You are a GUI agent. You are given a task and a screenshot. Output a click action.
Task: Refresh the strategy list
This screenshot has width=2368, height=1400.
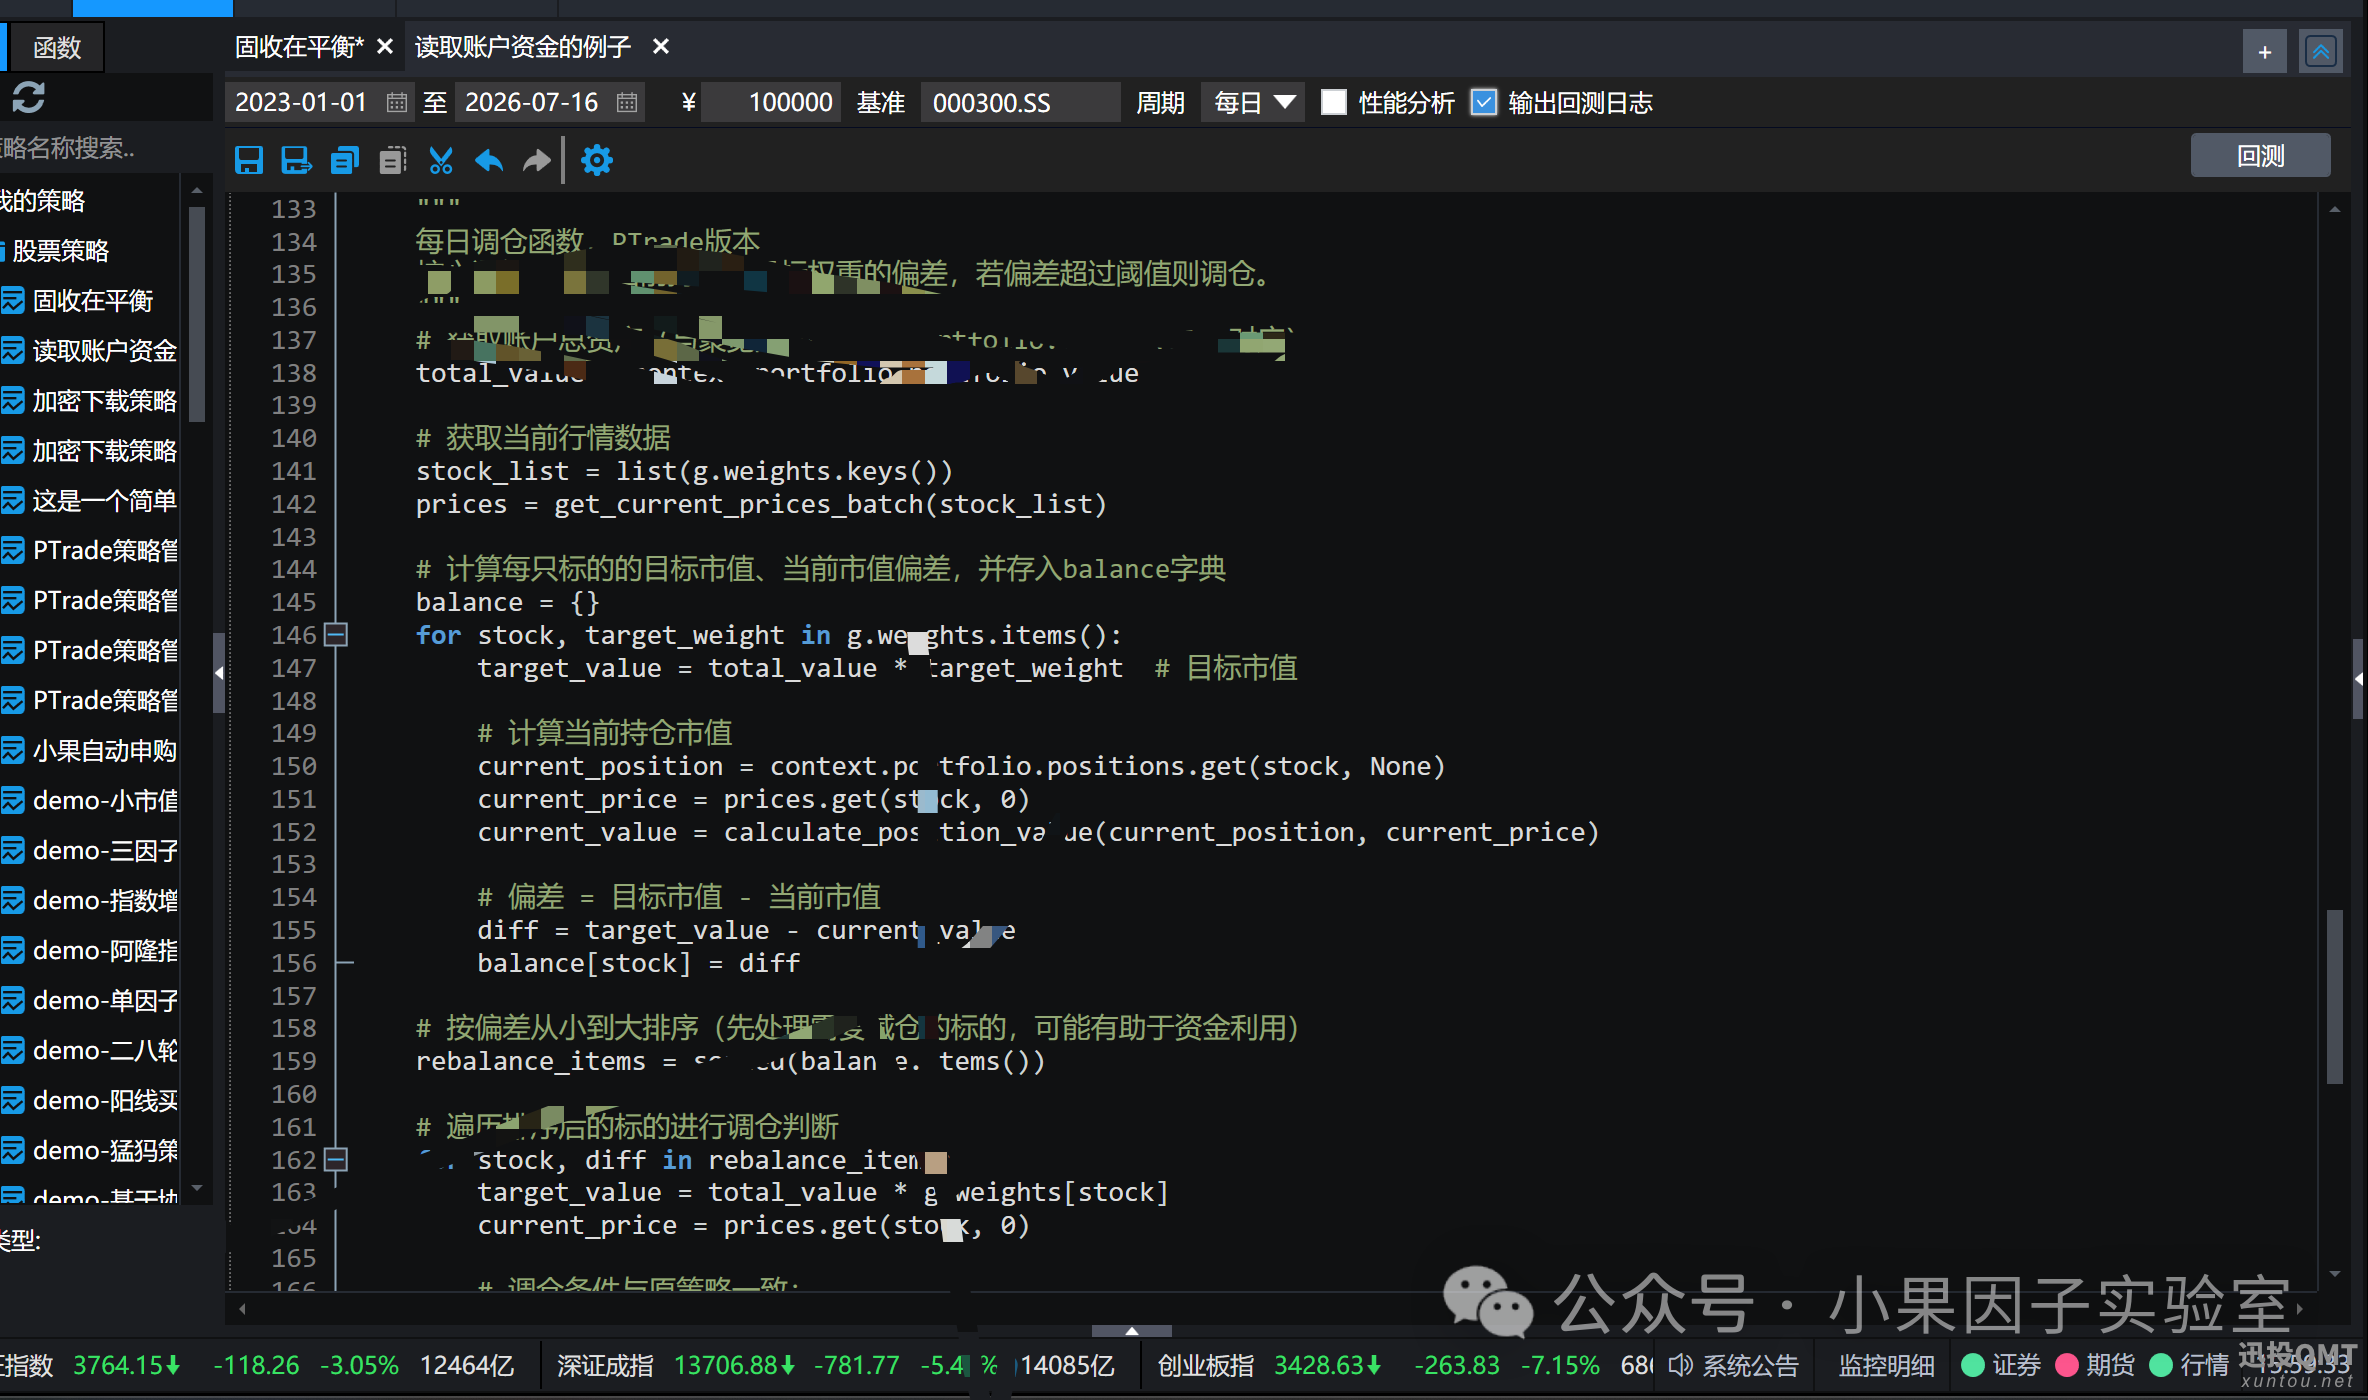click(28, 98)
